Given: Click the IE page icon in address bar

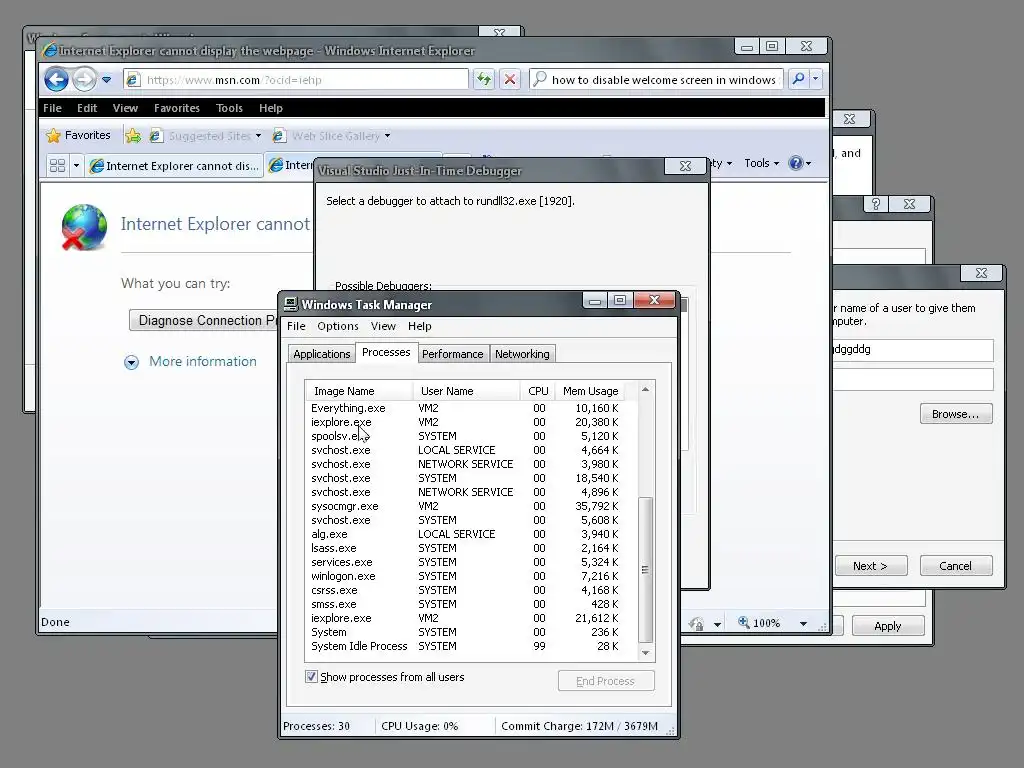Looking at the screenshot, I should point(133,80).
